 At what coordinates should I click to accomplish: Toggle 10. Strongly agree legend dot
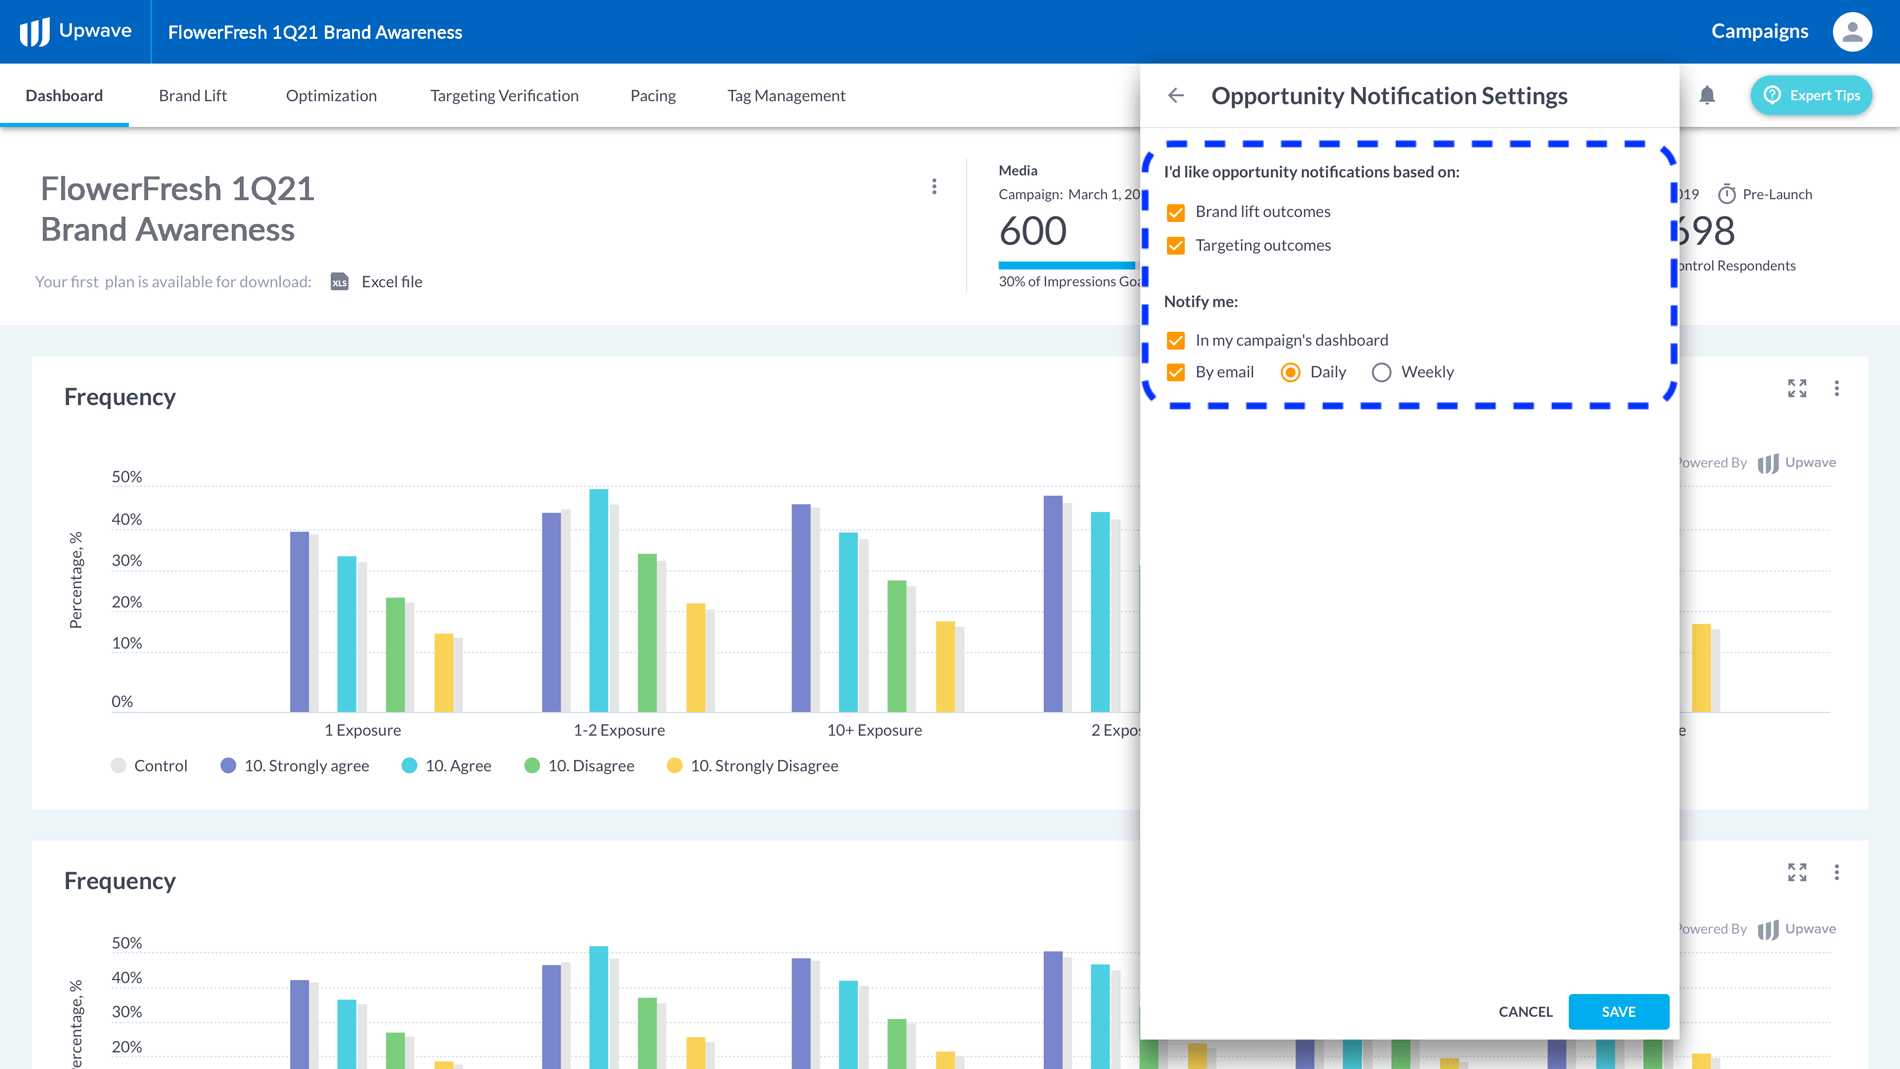click(228, 766)
